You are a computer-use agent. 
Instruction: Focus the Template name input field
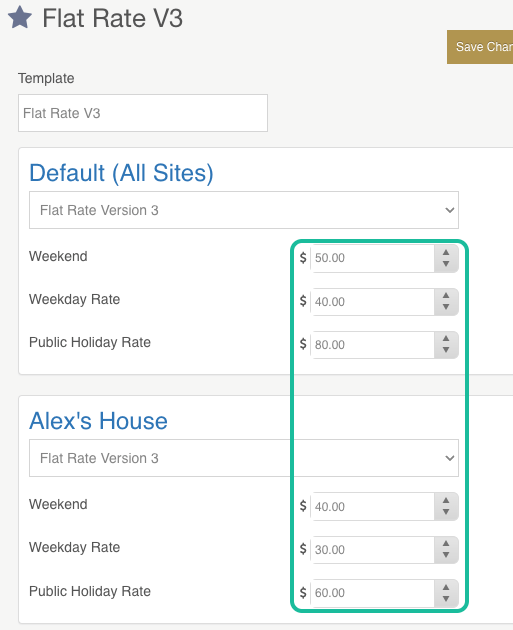pyautogui.click(x=143, y=113)
